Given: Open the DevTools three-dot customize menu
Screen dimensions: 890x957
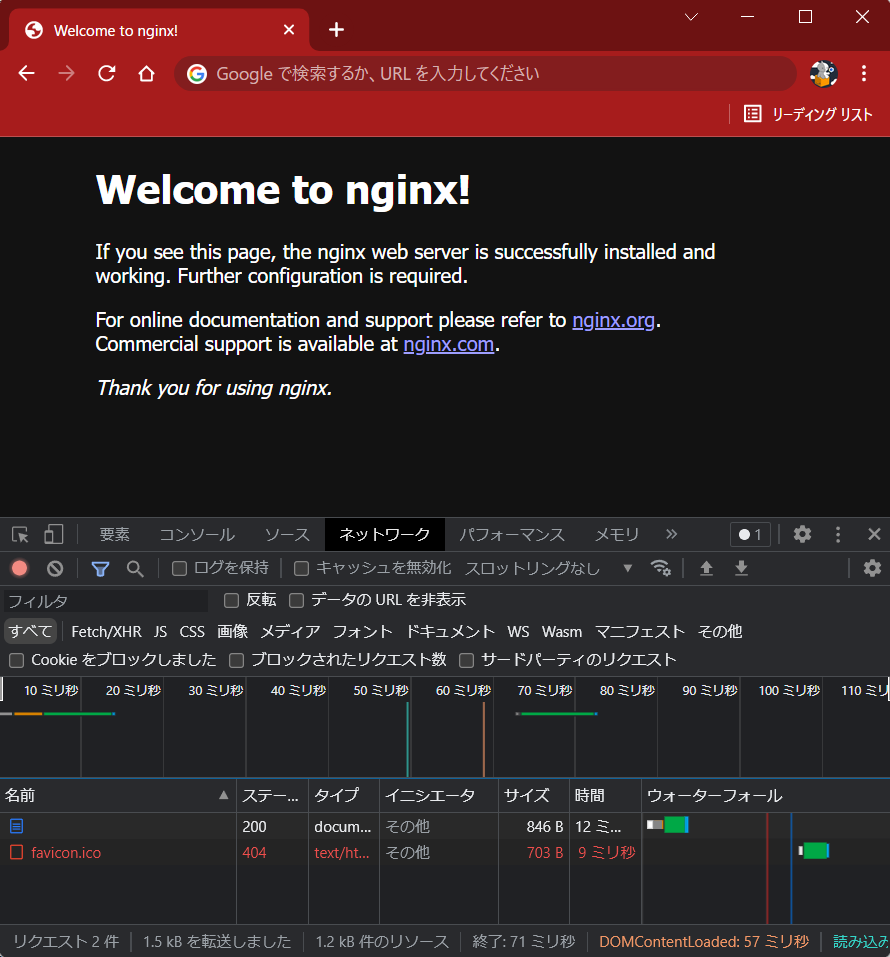Looking at the screenshot, I should (838, 534).
